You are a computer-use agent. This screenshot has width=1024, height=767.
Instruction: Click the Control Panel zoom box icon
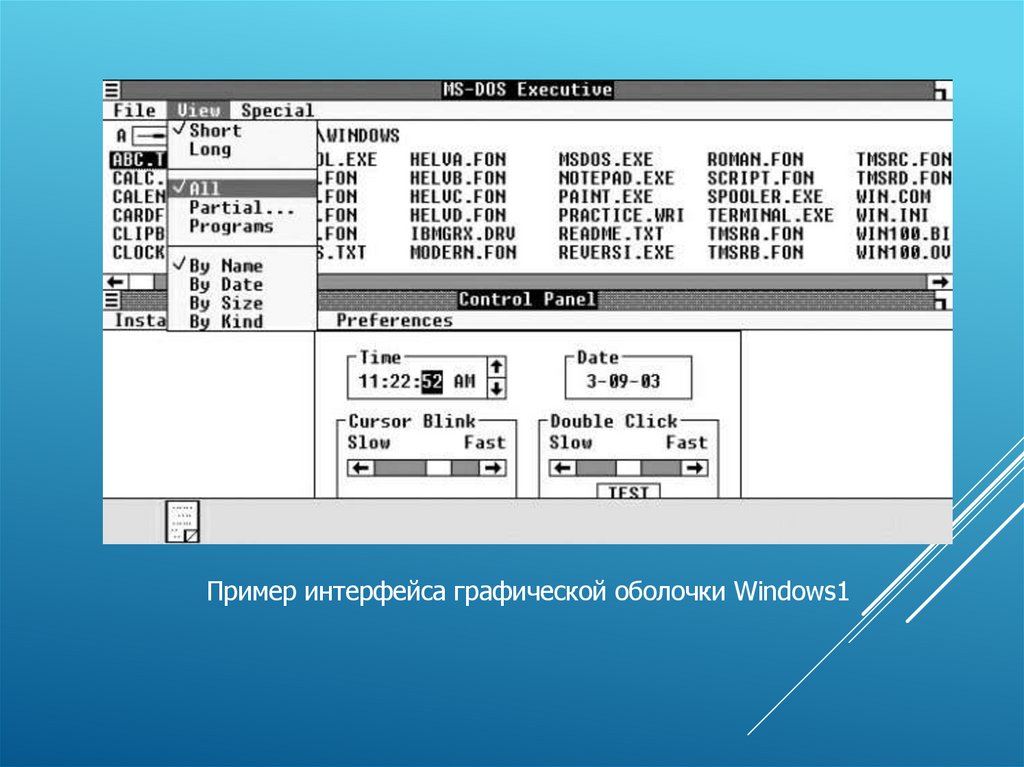click(x=940, y=301)
